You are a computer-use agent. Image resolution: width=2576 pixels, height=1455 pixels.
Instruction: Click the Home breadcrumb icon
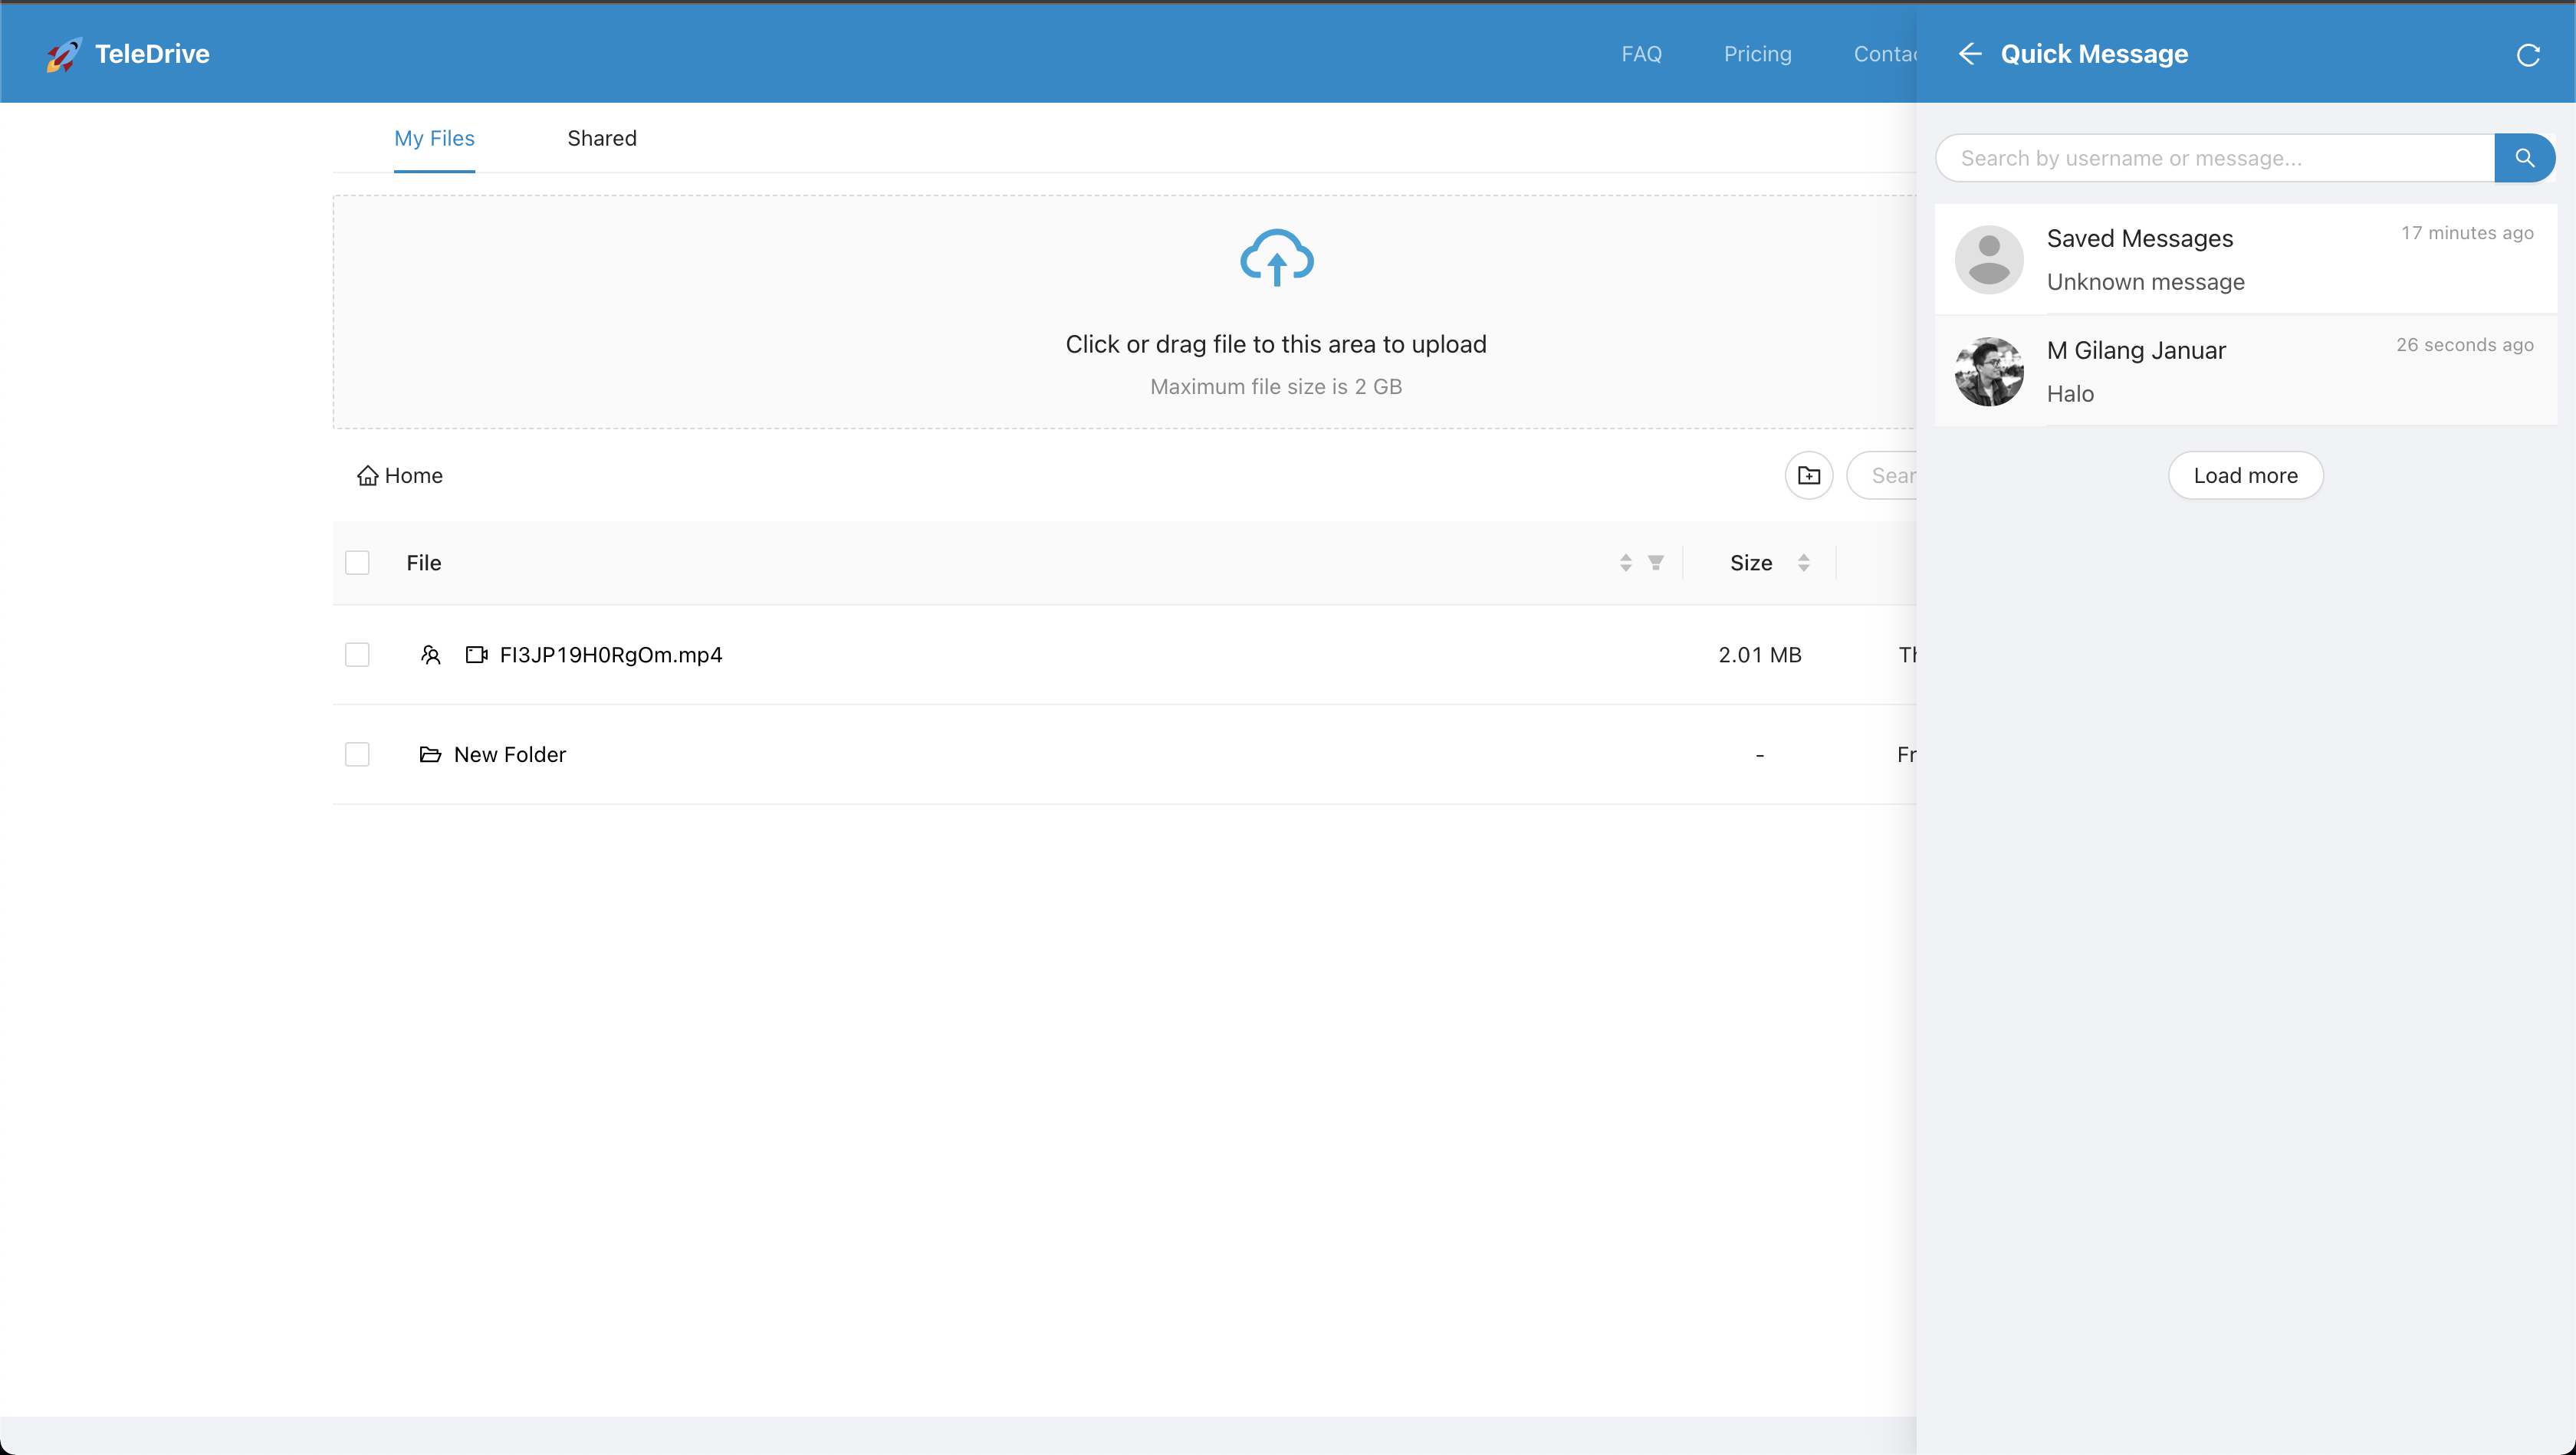[x=367, y=476]
